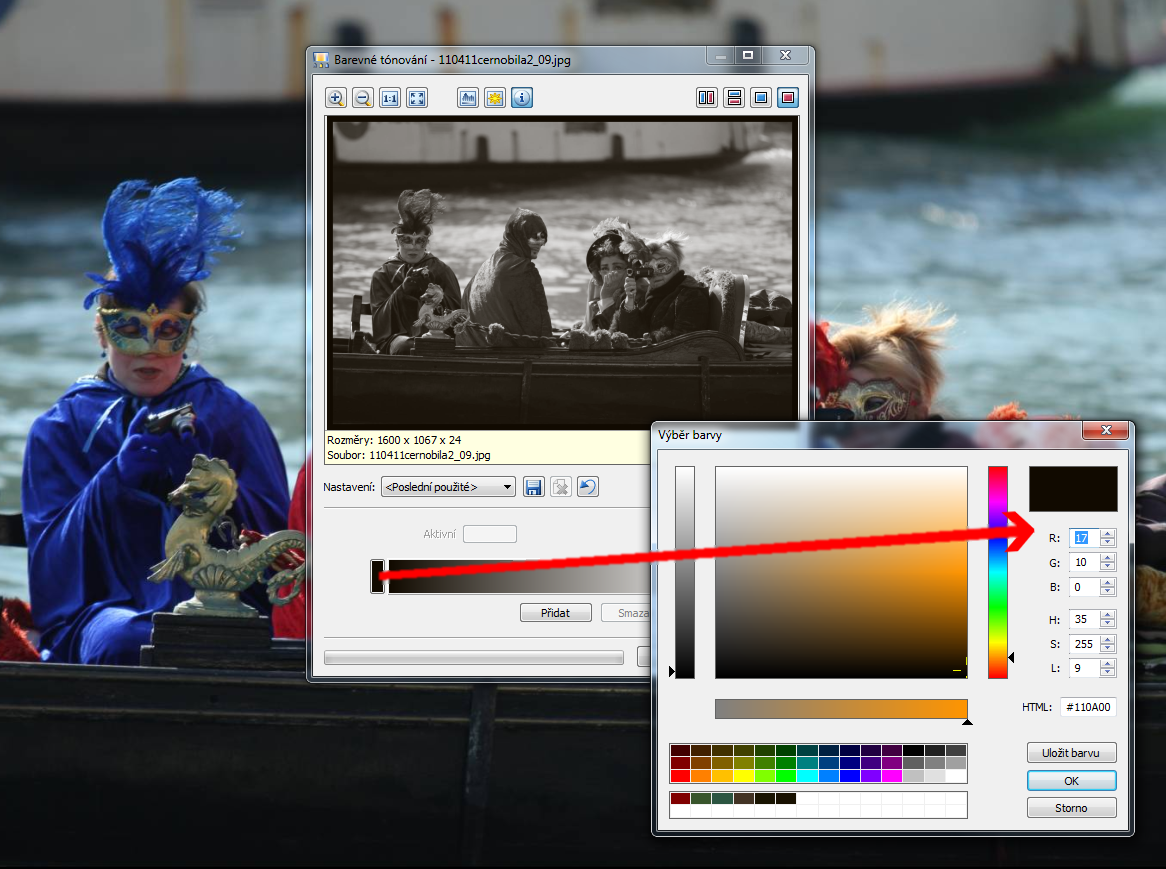1166x869 pixels.
Task: Click the zoom in magnifier icon
Action: pos(336,98)
